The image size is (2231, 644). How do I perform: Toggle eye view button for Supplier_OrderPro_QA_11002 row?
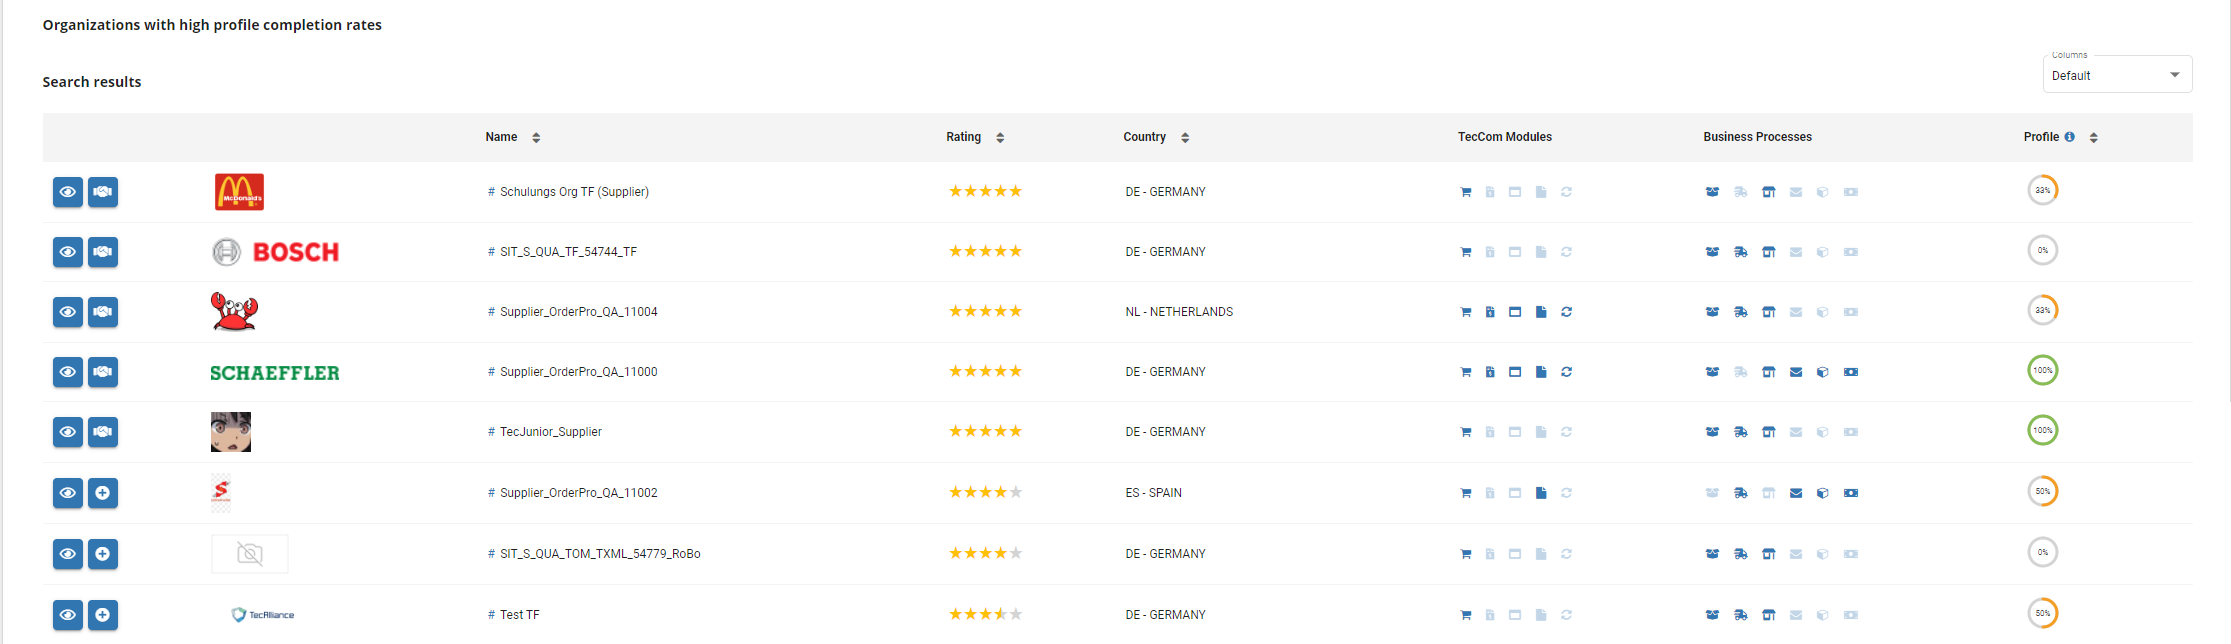[x=67, y=493]
